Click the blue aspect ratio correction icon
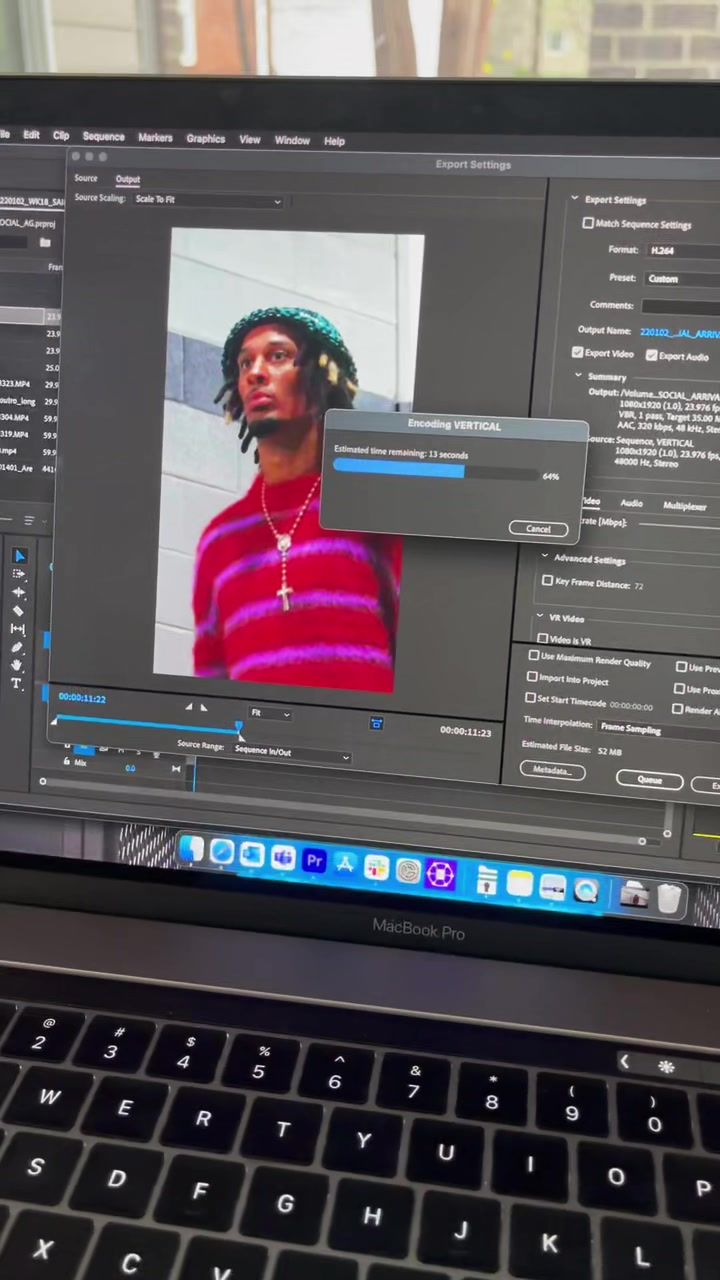This screenshot has height=1280, width=720. [376, 723]
